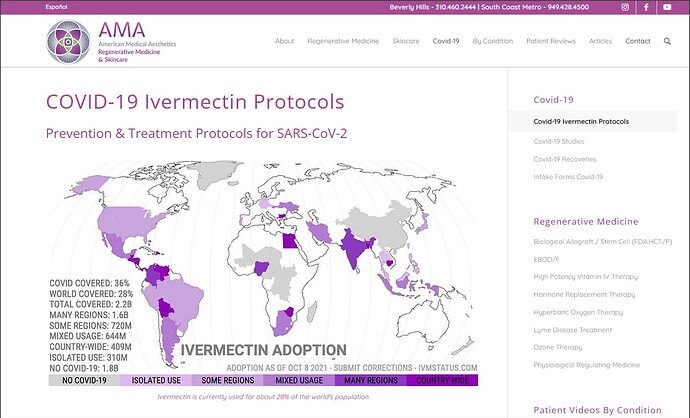The image size is (690, 418).
Task: Click the NO COVID-19 legend swatch
Action: point(84,380)
